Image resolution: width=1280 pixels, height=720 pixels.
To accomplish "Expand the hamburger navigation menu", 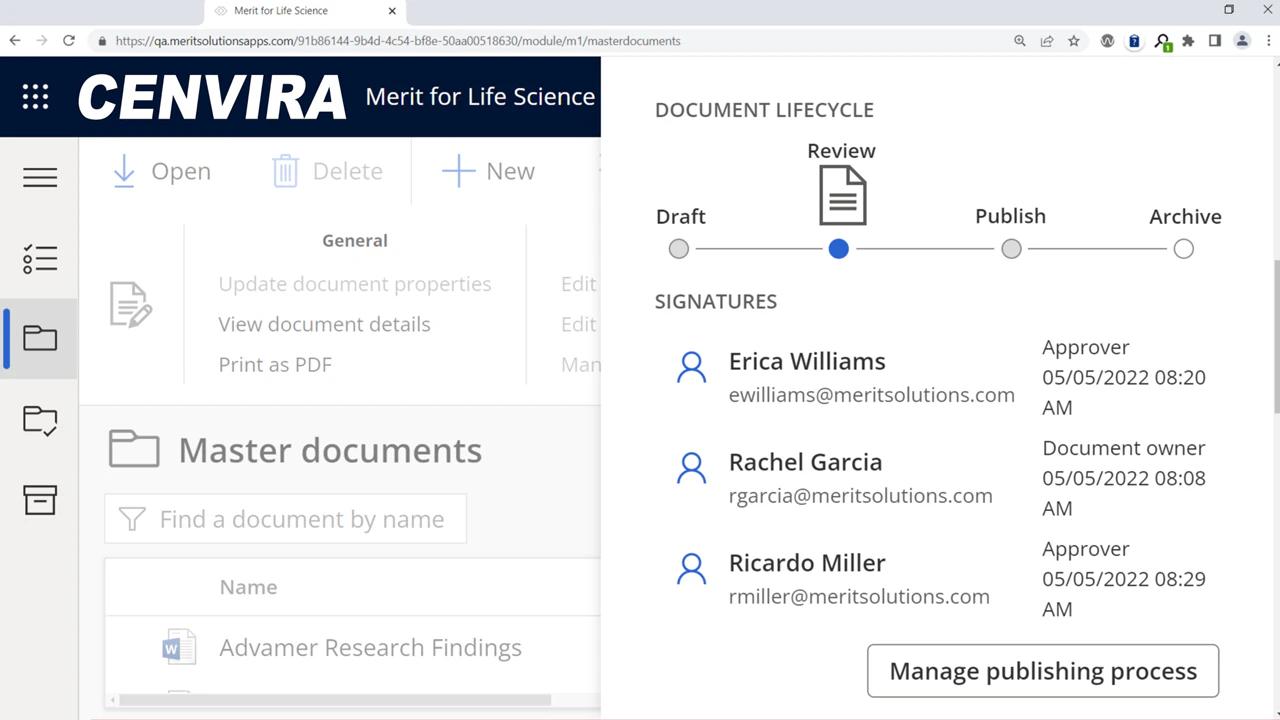I will [x=40, y=177].
